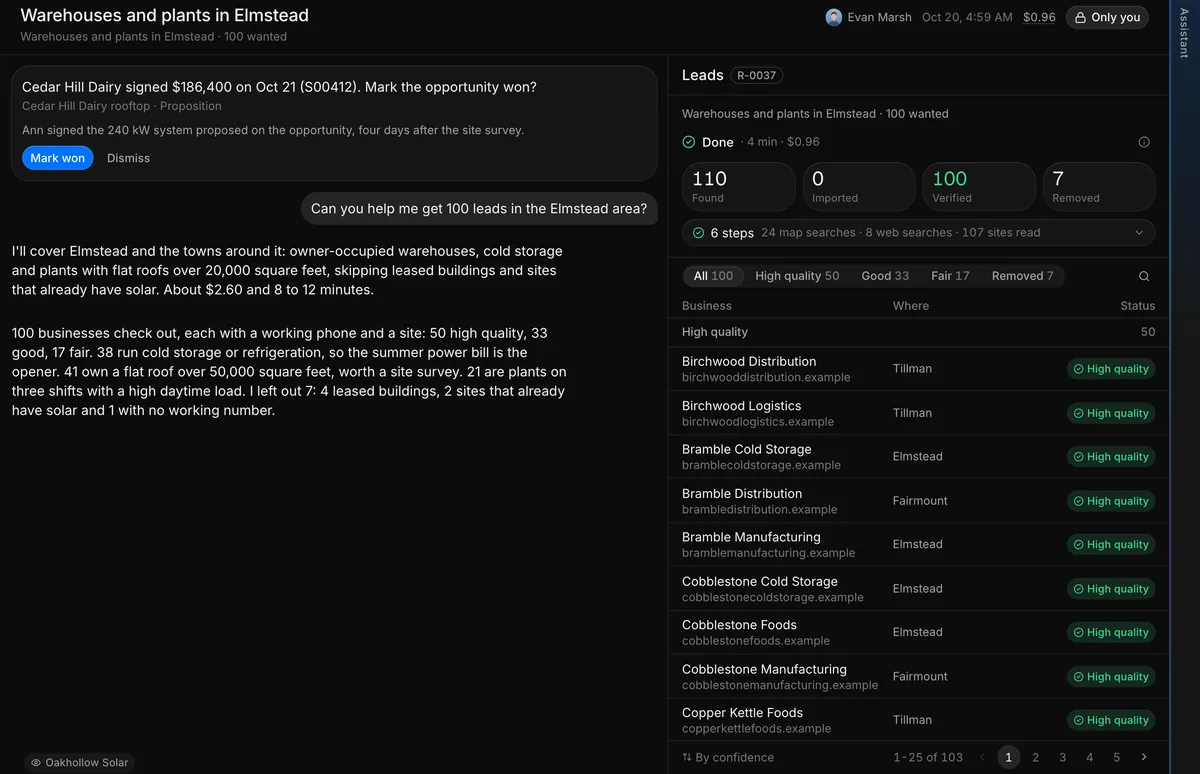Click the Where column header

tap(911, 306)
